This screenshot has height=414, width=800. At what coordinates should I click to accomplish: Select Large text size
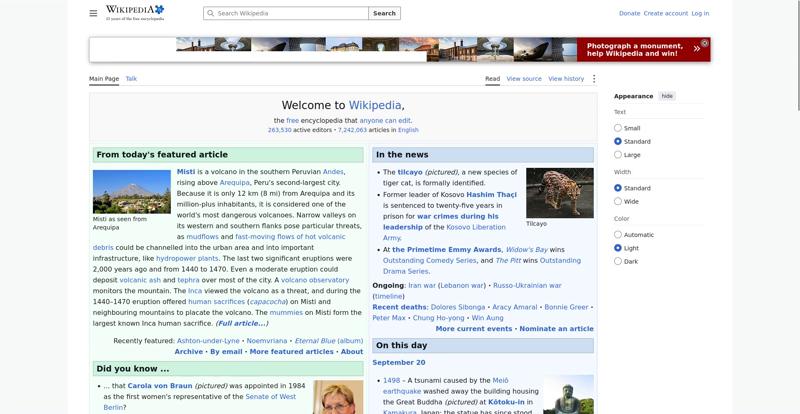coord(618,155)
